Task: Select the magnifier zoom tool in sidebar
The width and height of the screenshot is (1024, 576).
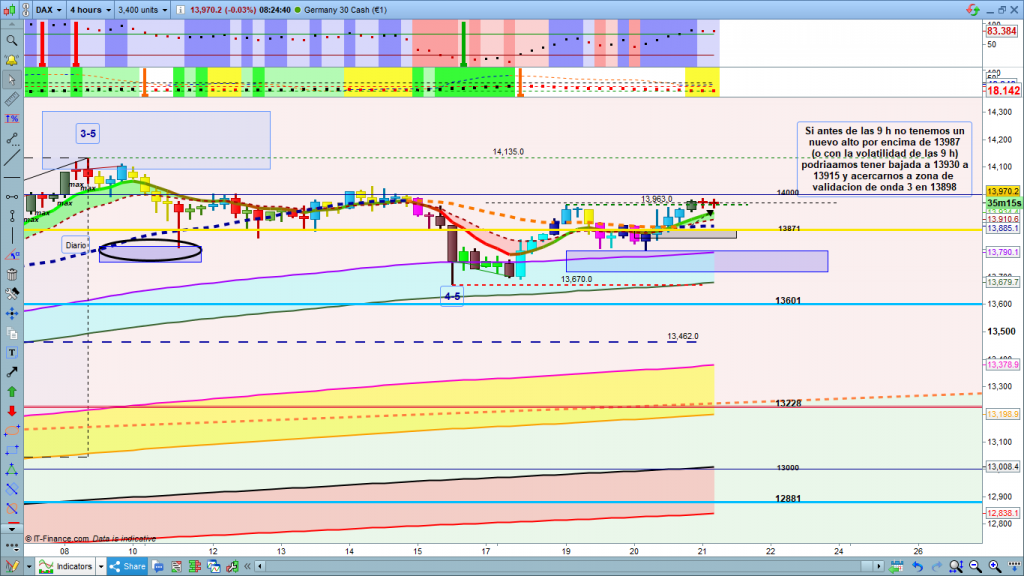Action: point(12,41)
